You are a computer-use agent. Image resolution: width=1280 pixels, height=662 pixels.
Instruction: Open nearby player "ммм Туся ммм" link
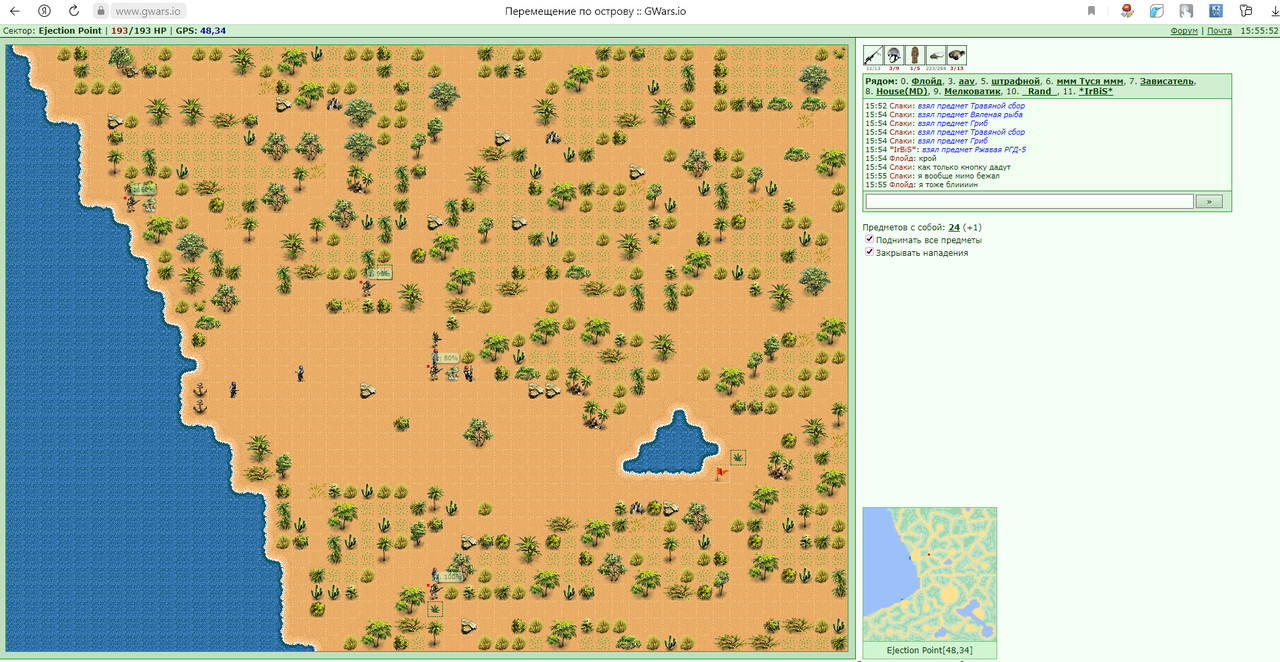click(x=1089, y=80)
